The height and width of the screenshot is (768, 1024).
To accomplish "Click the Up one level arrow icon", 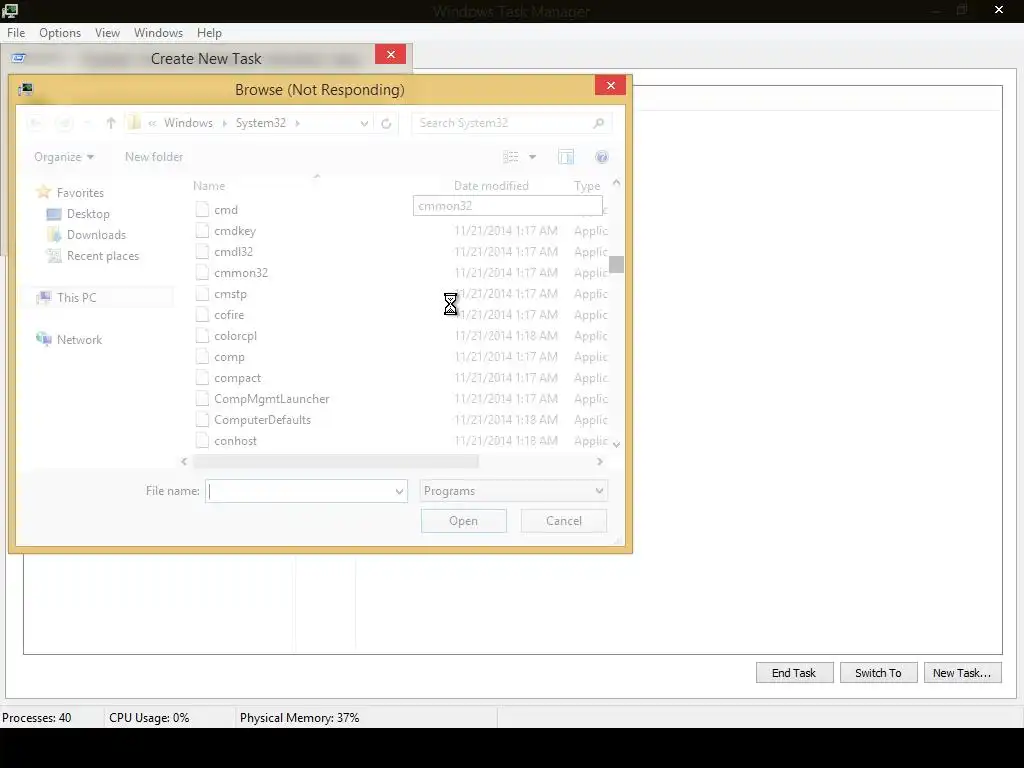I will 110,123.
